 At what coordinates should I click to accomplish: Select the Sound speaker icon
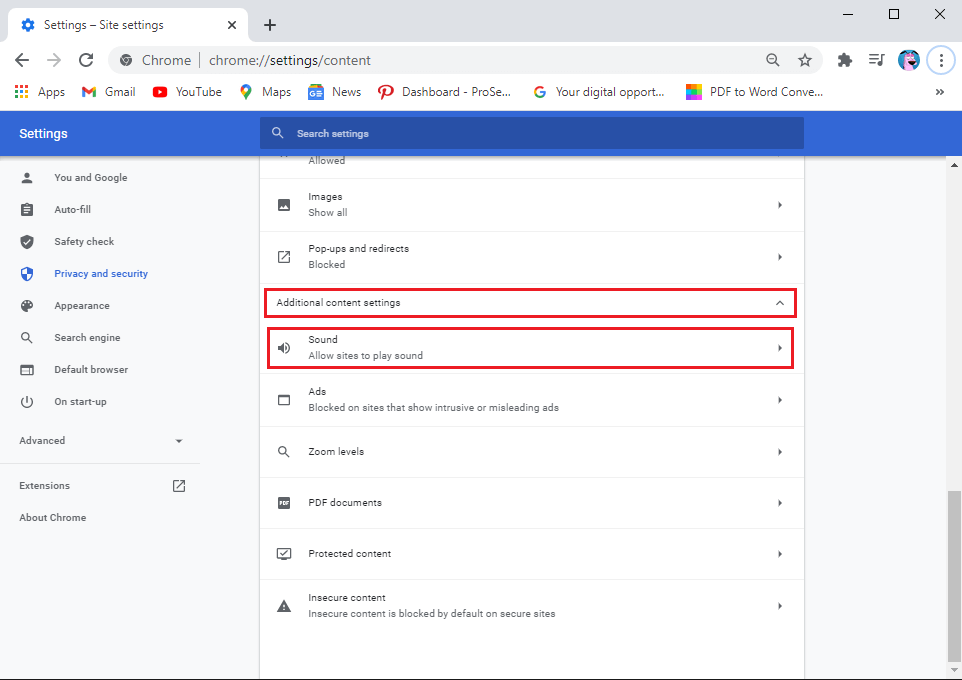284,347
